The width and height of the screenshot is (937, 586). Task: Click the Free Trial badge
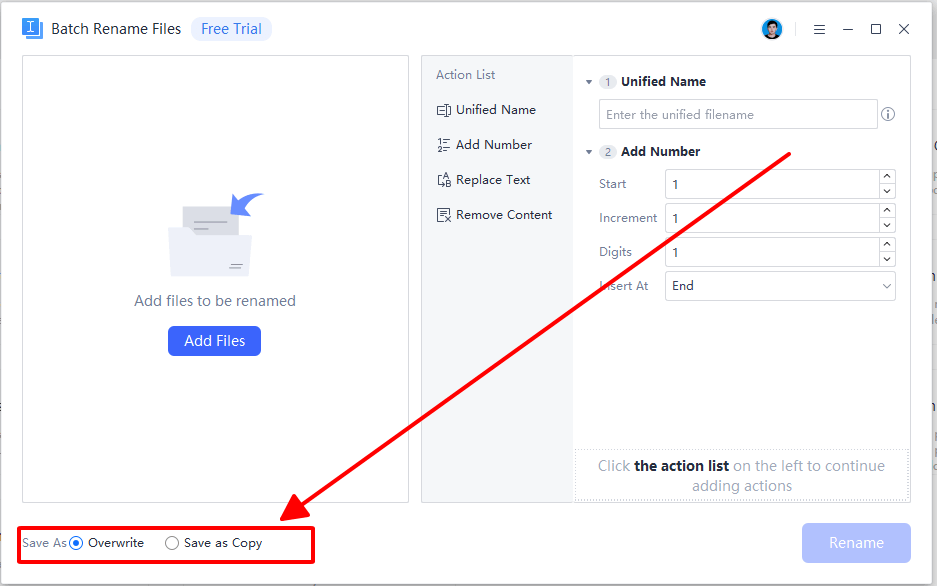click(x=231, y=28)
